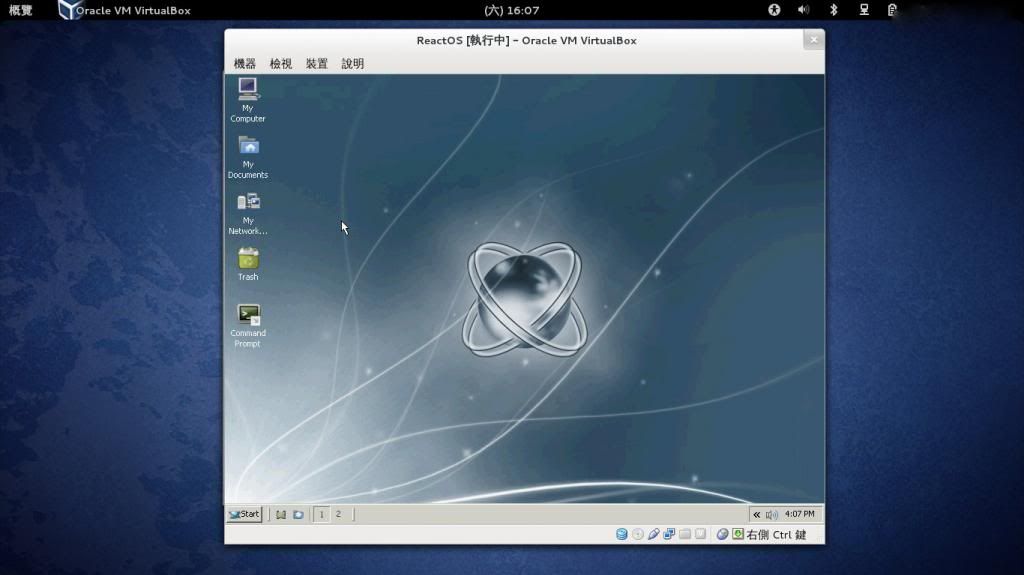
Task: Switch to virtual desktop 1
Action: pyautogui.click(x=321, y=514)
